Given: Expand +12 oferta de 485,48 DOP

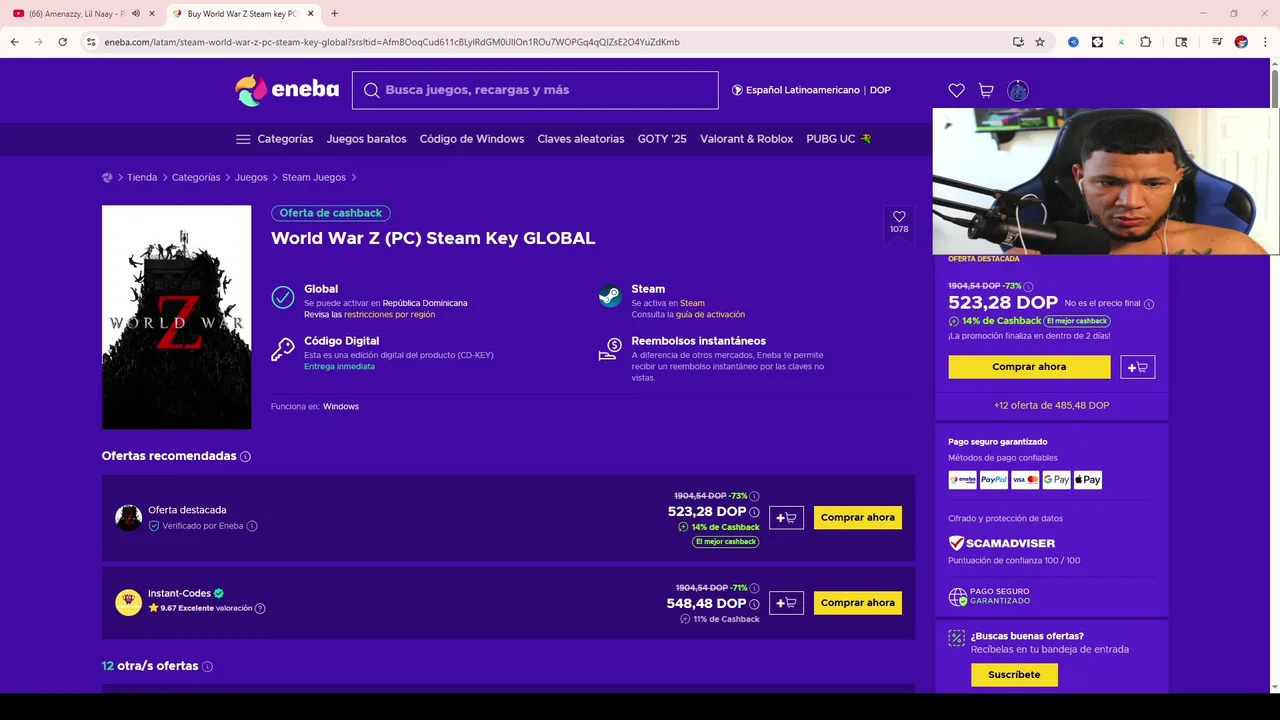Looking at the screenshot, I should (1051, 405).
